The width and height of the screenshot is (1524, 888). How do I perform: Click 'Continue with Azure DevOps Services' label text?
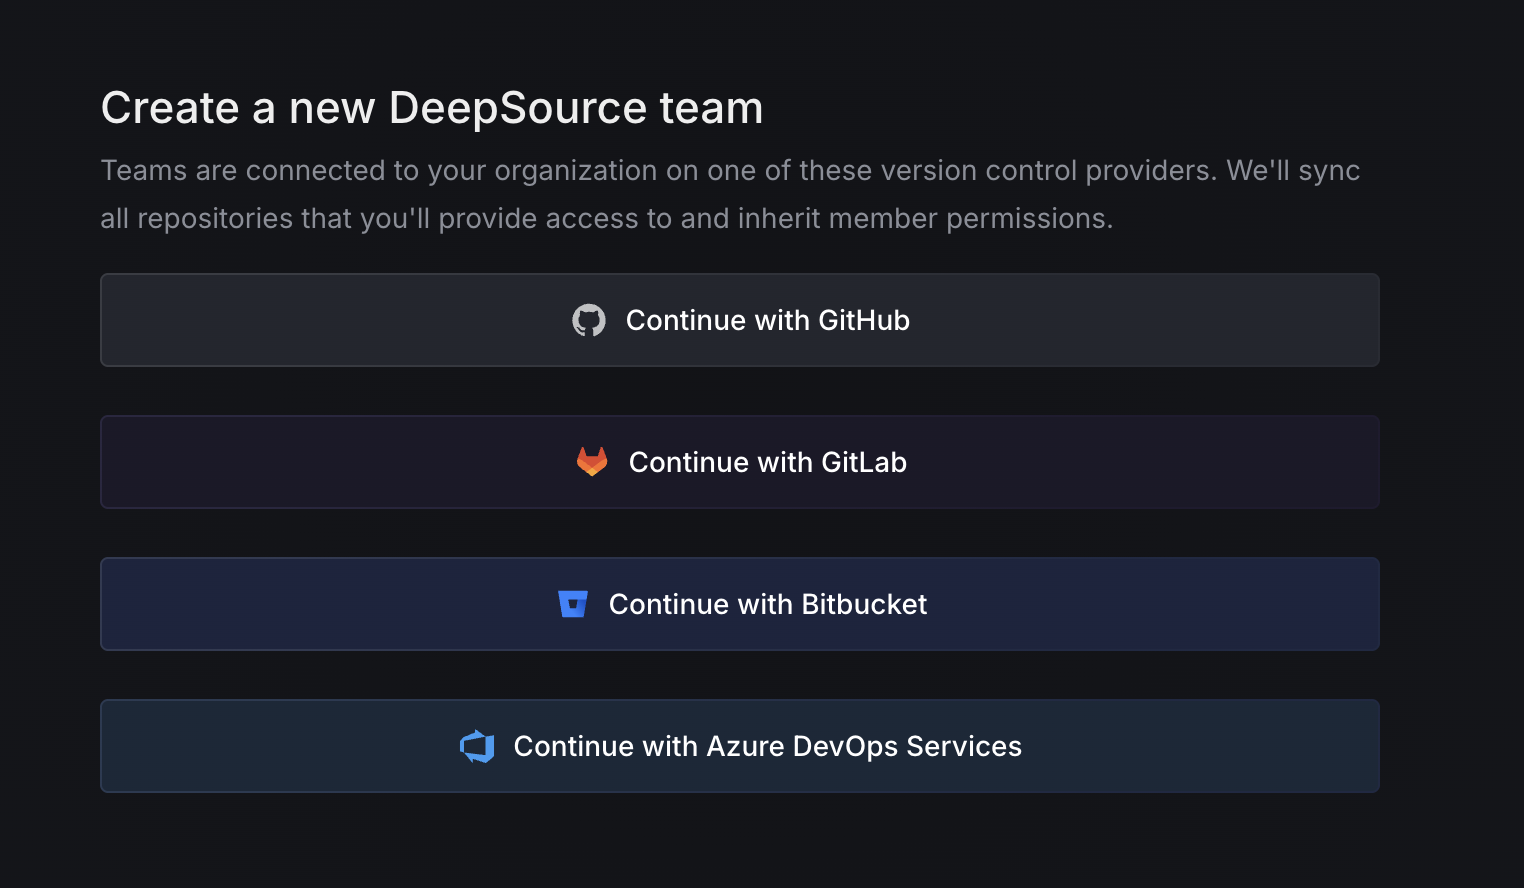(x=767, y=746)
